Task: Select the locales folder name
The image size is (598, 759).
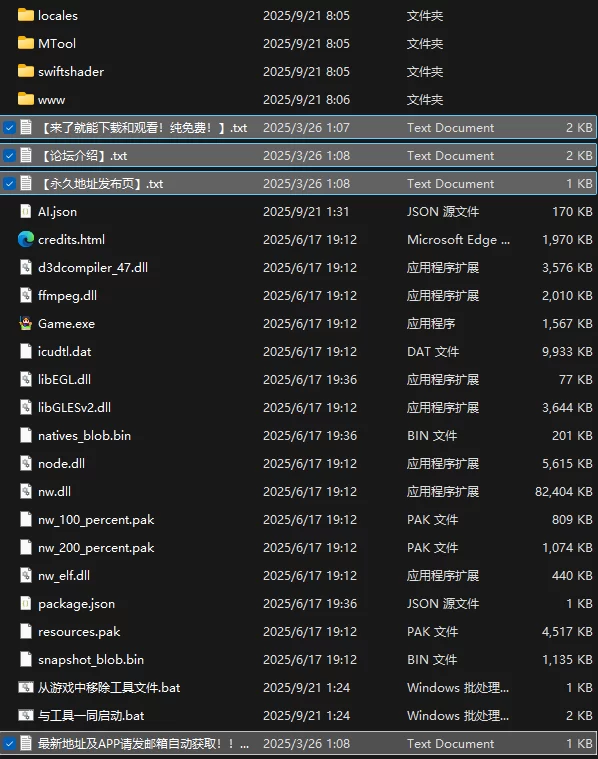Action: tap(58, 15)
